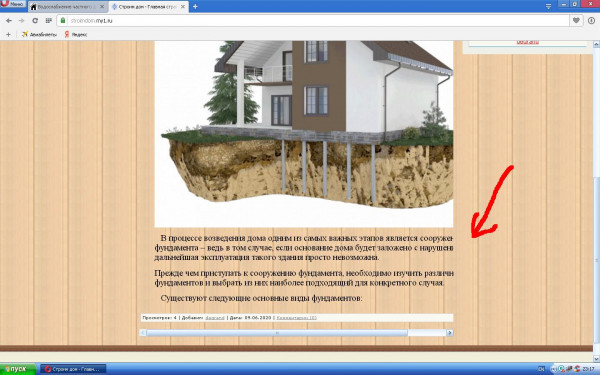Switch to the Водоснабжение частного tab
Screen dimensions: 600x375
point(64,7)
